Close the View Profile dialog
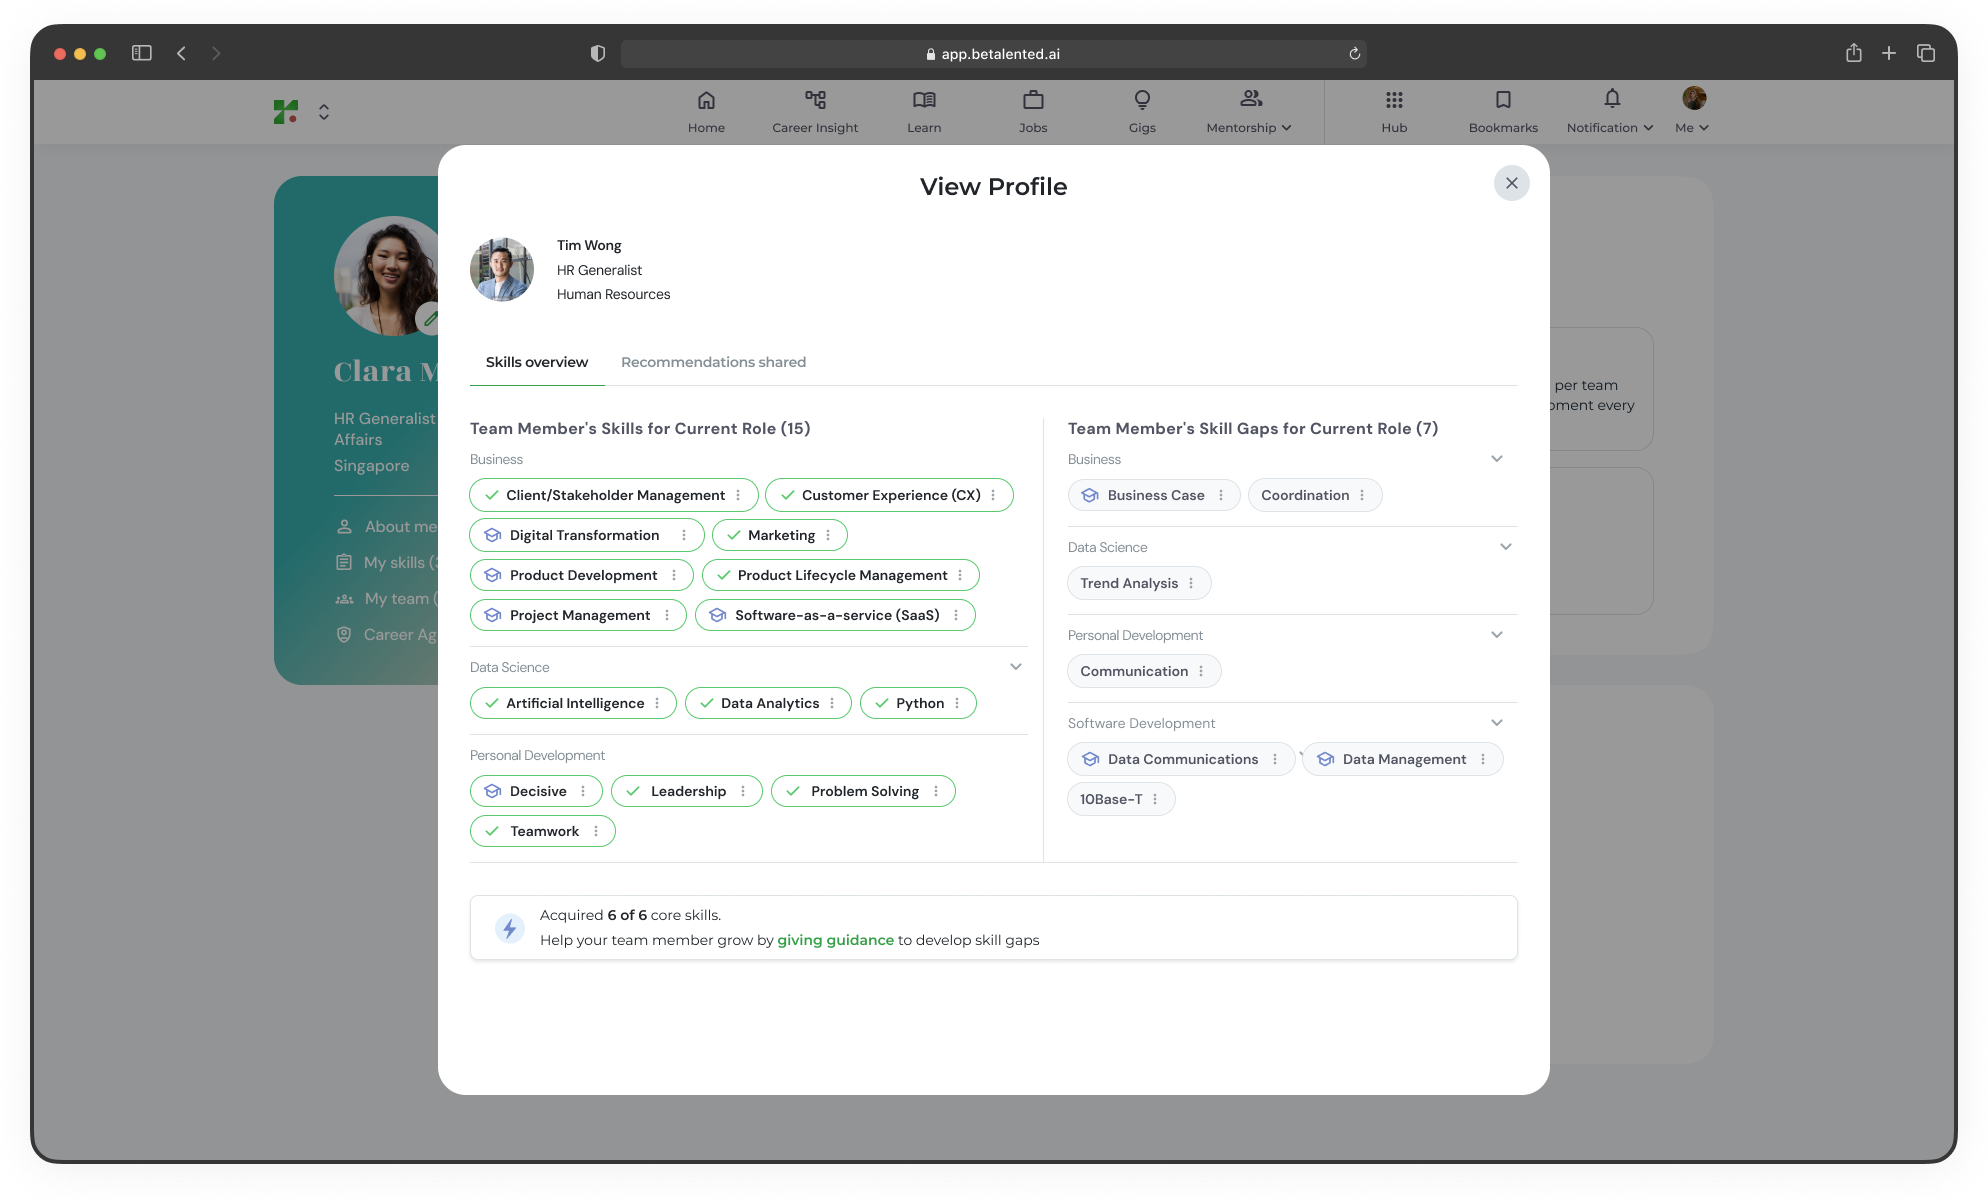Image resolution: width=1988 pixels, height=1200 pixels. point(1511,183)
